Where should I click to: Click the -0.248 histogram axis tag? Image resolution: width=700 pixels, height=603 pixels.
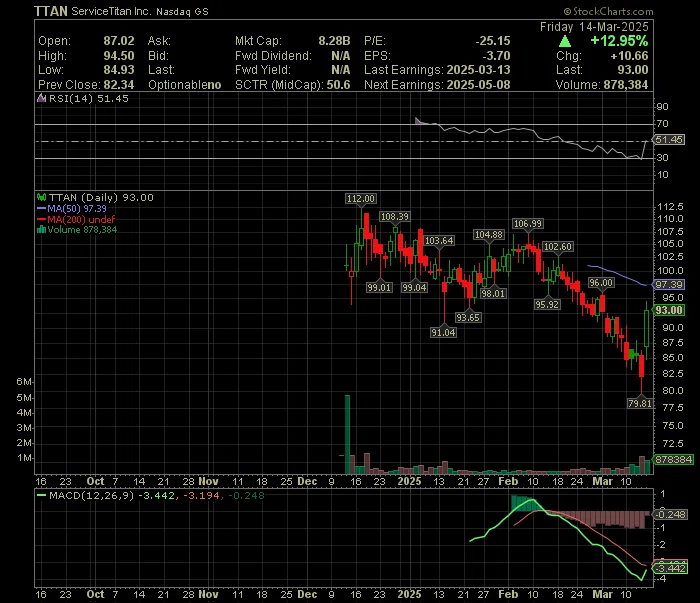[670, 514]
